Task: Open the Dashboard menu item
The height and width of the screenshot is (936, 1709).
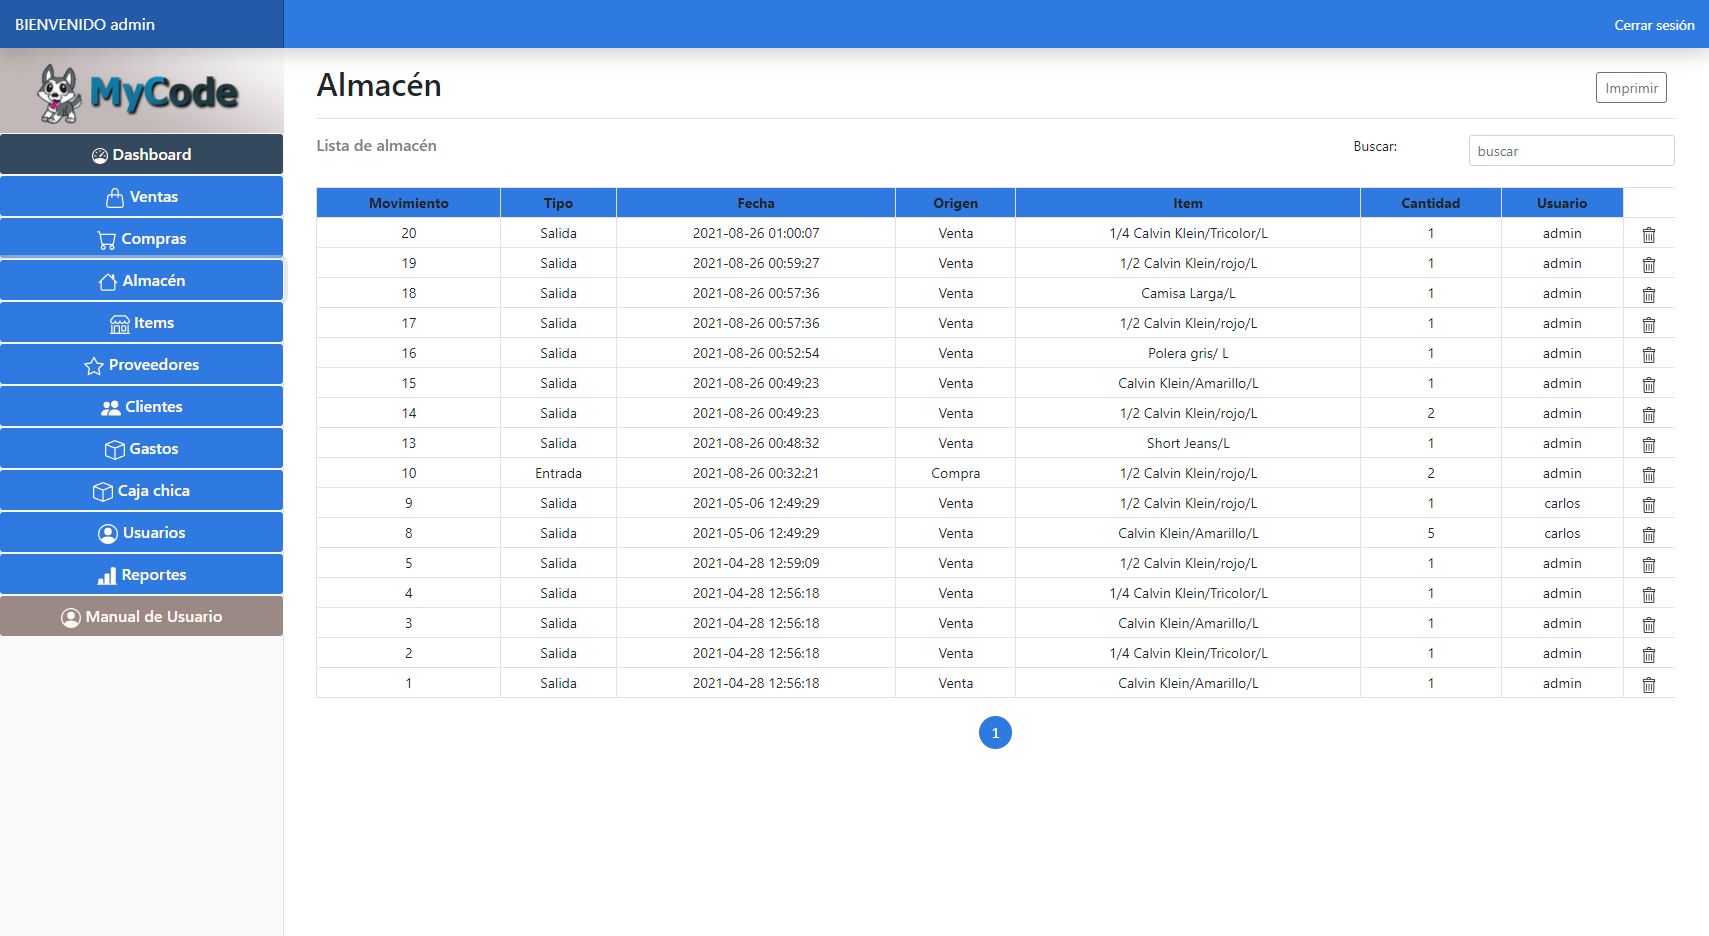Action: click(x=141, y=155)
